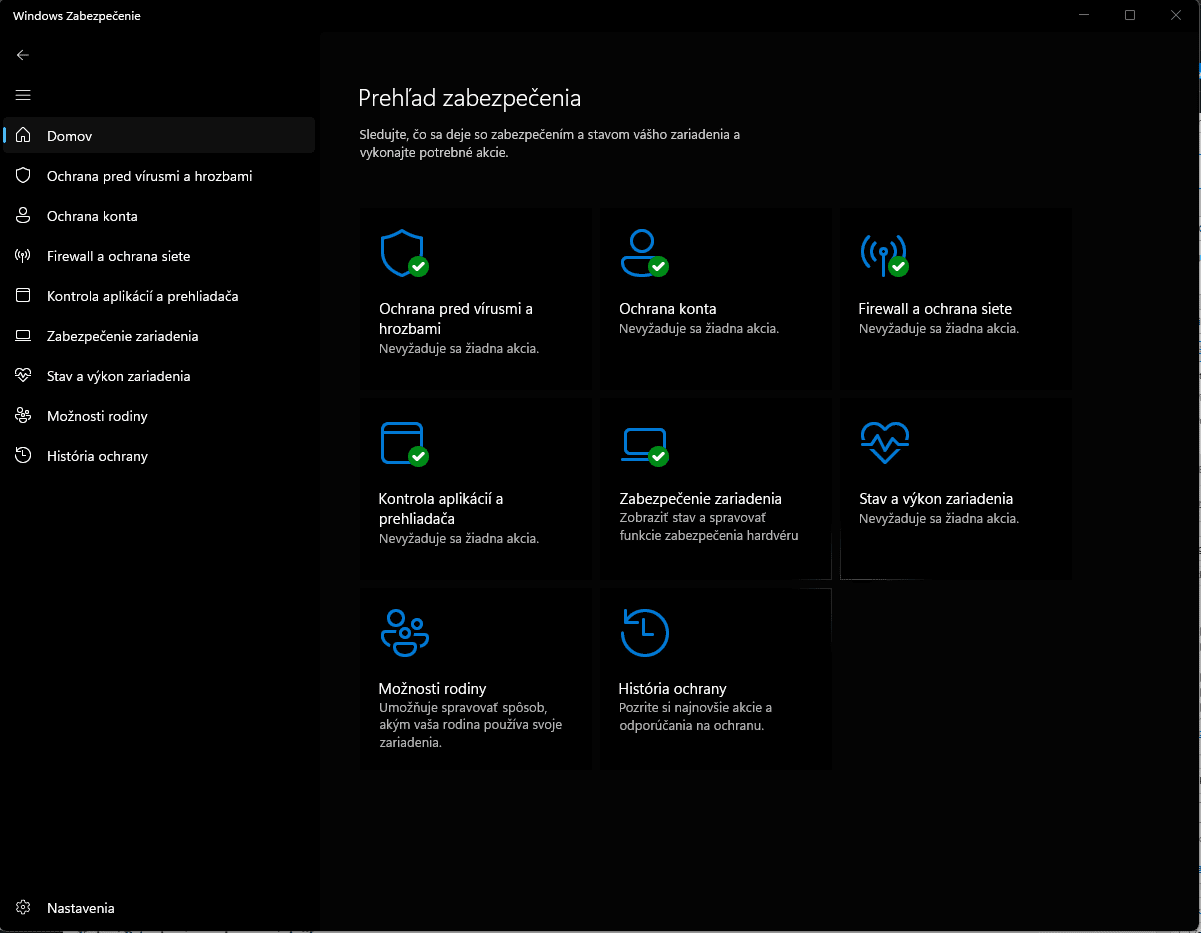Screen dimensions: 1201x933
Task: Open Ochrana pred vírusmi a hrozbami in sidebar
Action: point(149,176)
